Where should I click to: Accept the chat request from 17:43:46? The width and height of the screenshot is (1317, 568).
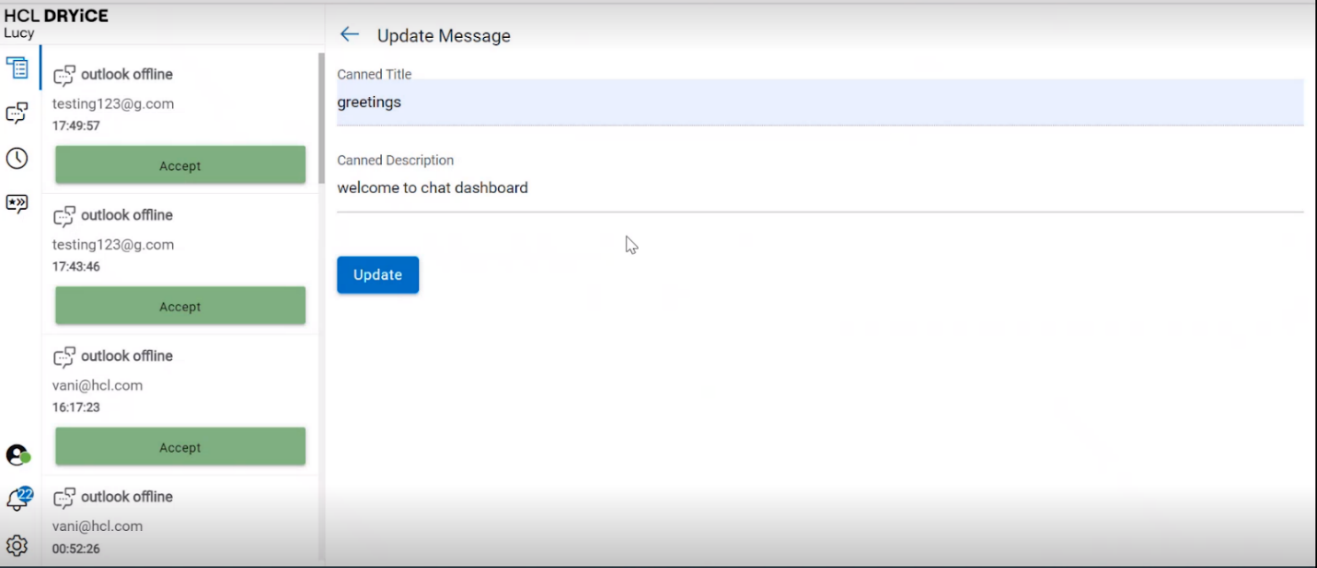pos(180,306)
